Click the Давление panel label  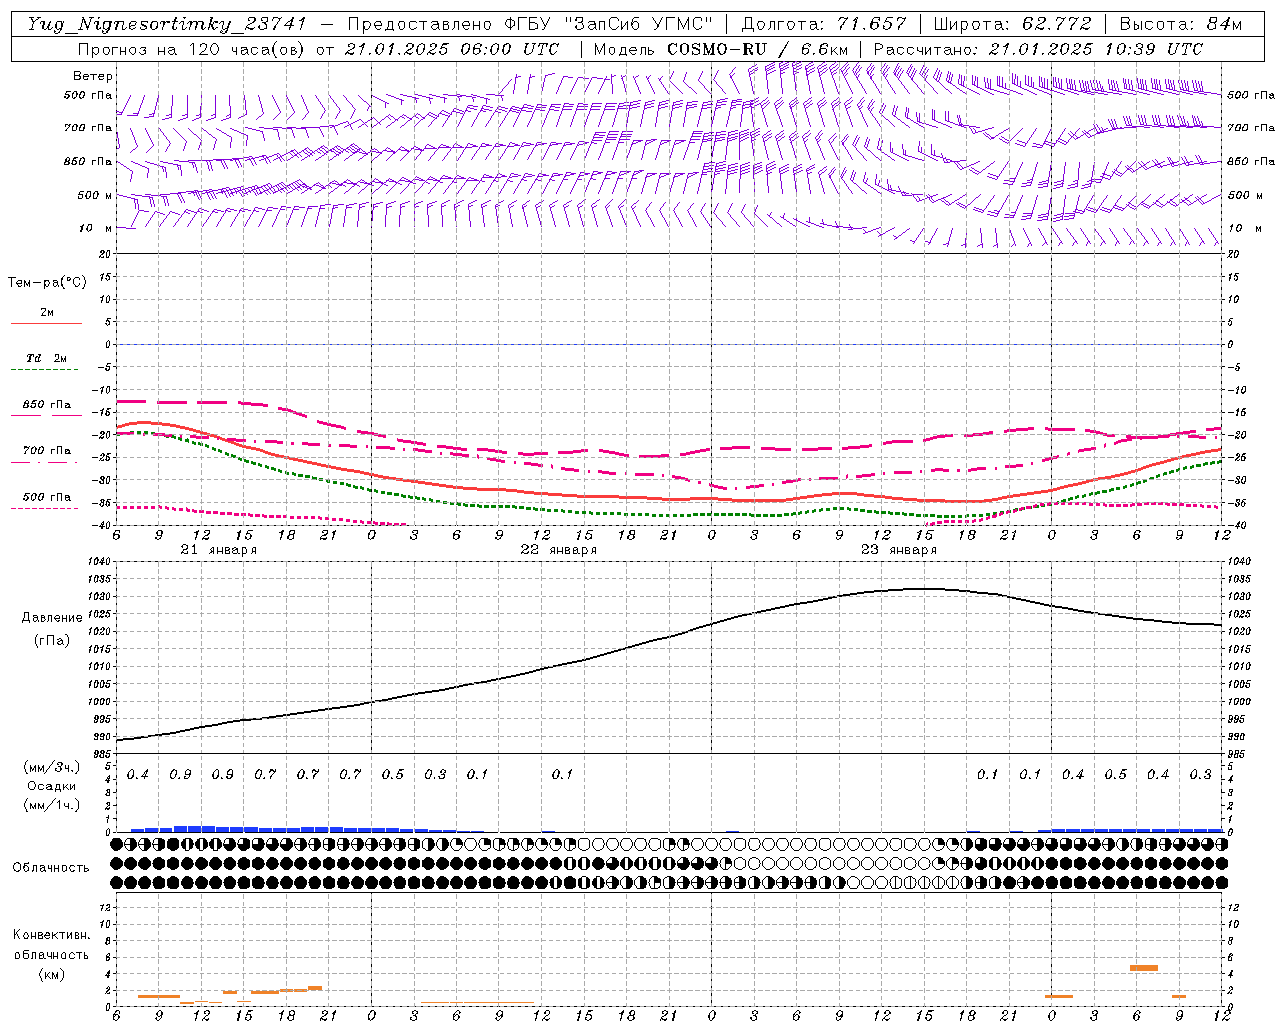(x=52, y=618)
